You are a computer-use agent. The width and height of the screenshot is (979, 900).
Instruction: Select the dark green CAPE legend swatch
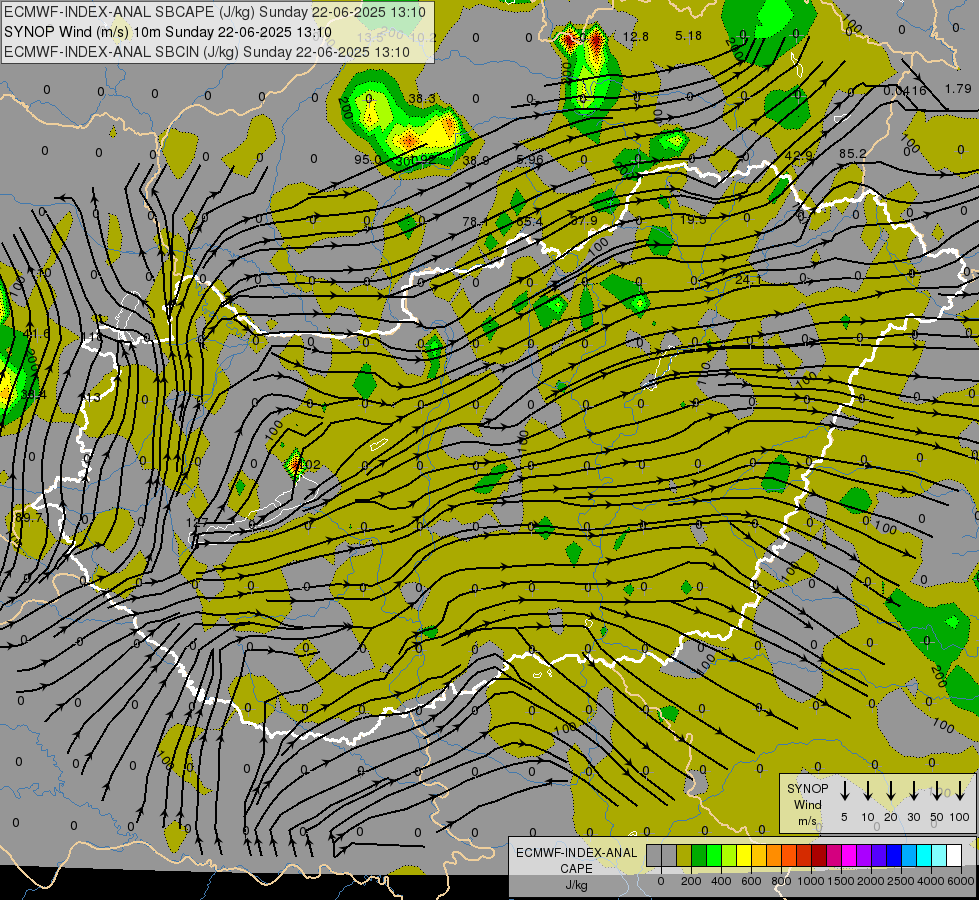699,856
